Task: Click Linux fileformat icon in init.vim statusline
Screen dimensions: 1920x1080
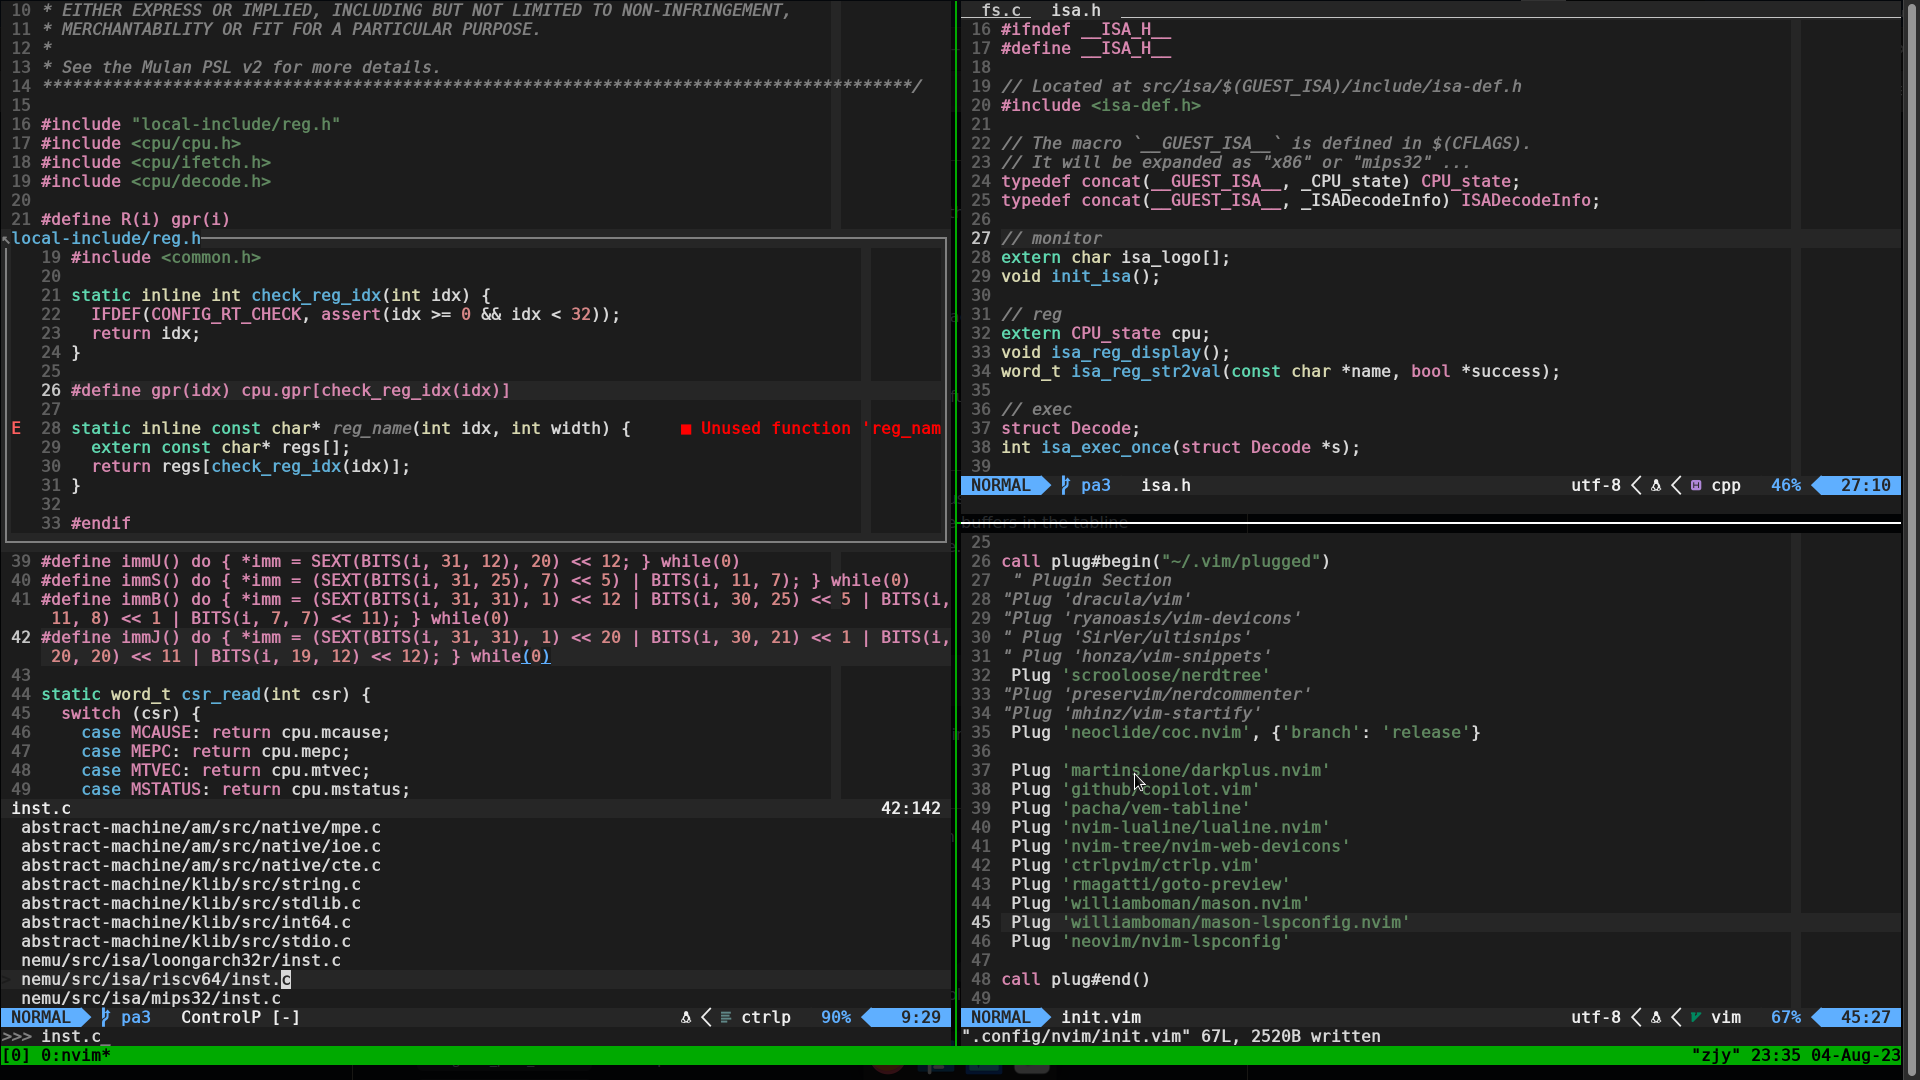Action: click(x=1656, y=1017)
